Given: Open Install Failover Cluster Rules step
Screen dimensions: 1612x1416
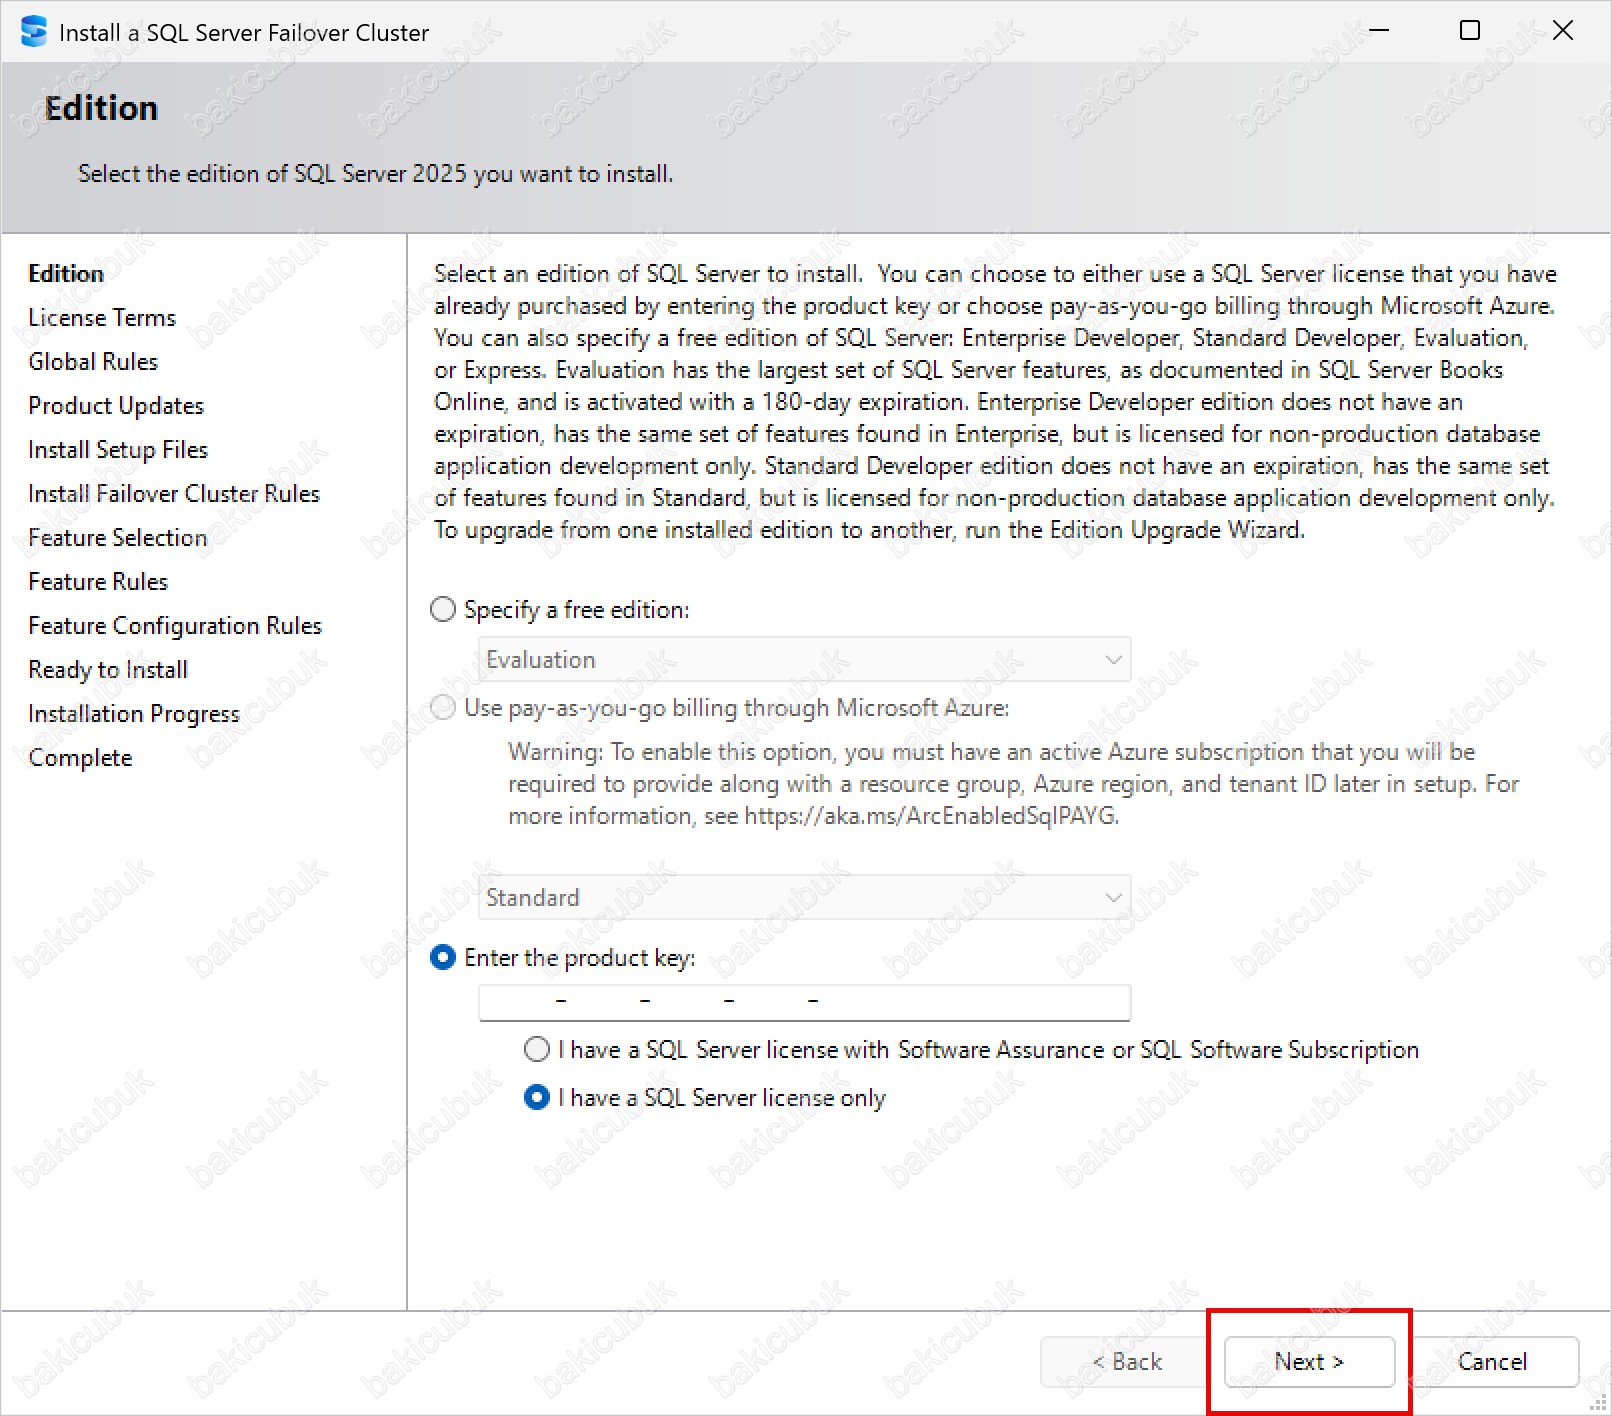Looking at the screenshot, I should 174,493.
